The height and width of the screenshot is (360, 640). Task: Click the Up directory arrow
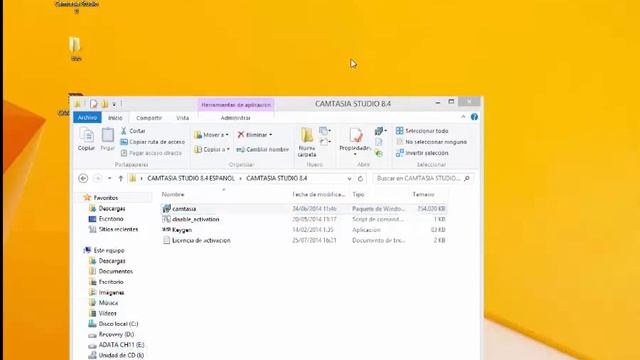pos(121,178)
